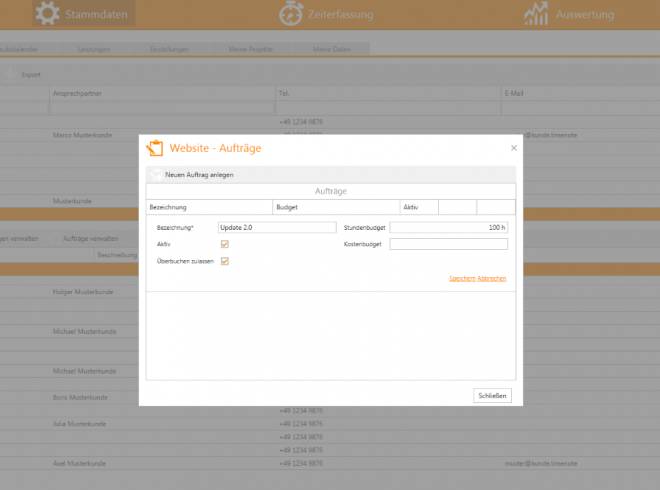The image size is (660, 490).
Task: Switch to the Meine Projekte tab
Action: tap(250, 49)
